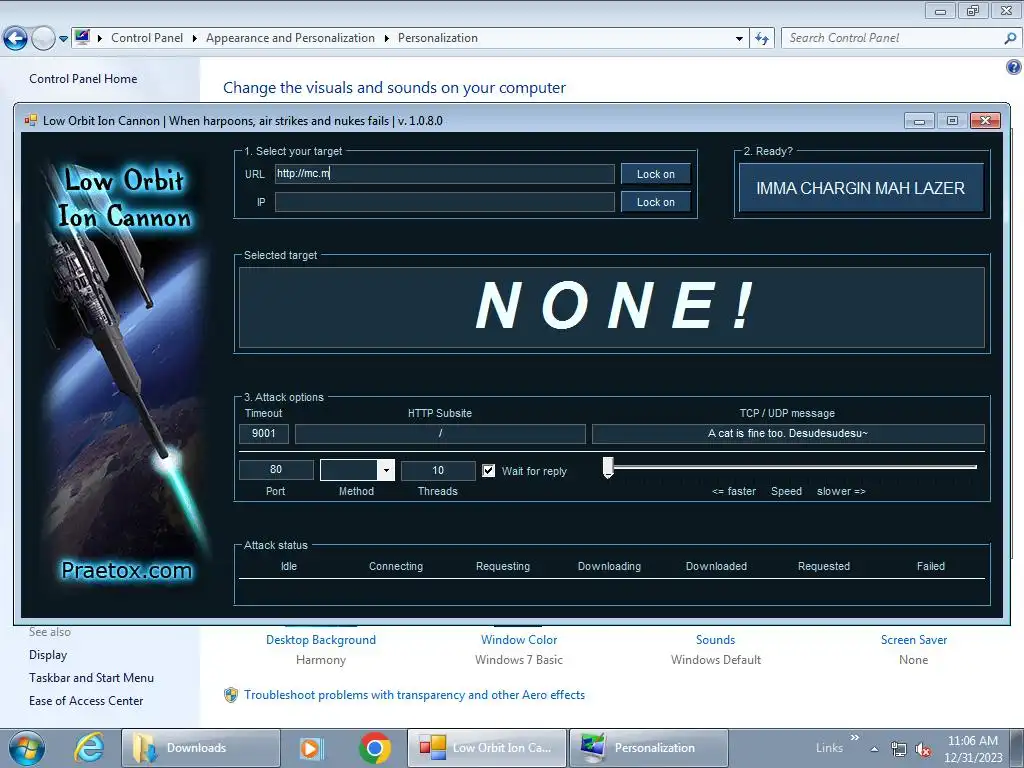
Task: Click the URL input field
Action: [444, 174]
